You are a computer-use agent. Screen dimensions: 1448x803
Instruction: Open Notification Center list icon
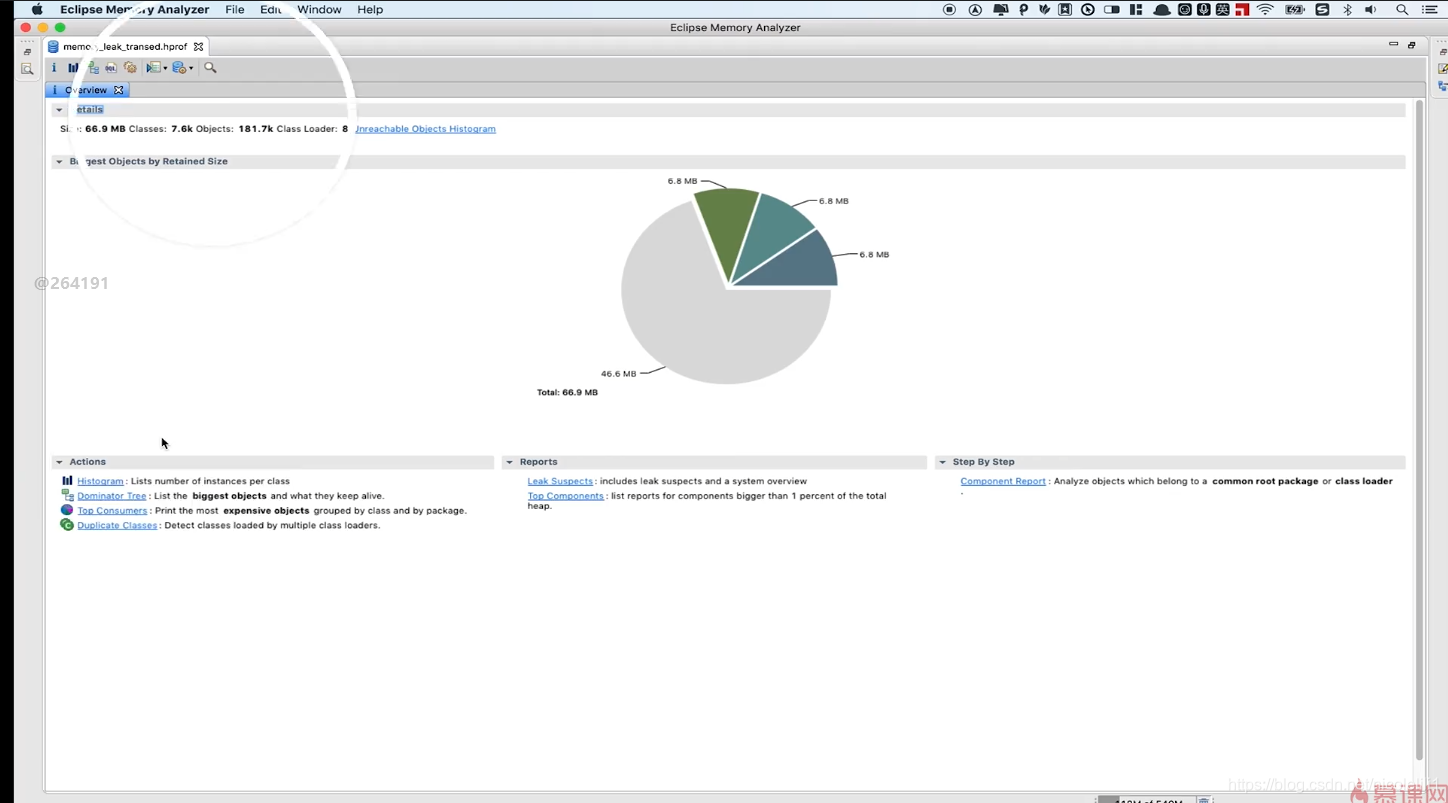[x=1430, y=9]
